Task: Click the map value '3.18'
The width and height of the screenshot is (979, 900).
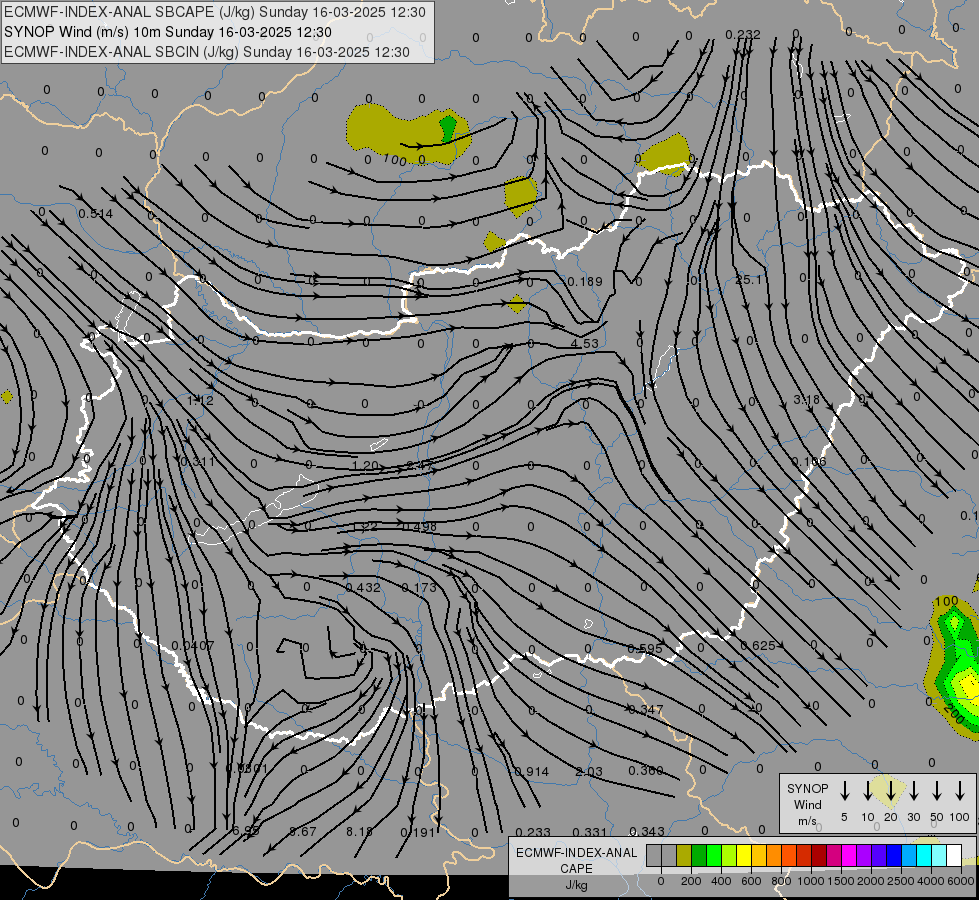Action: tap(806, 399)
